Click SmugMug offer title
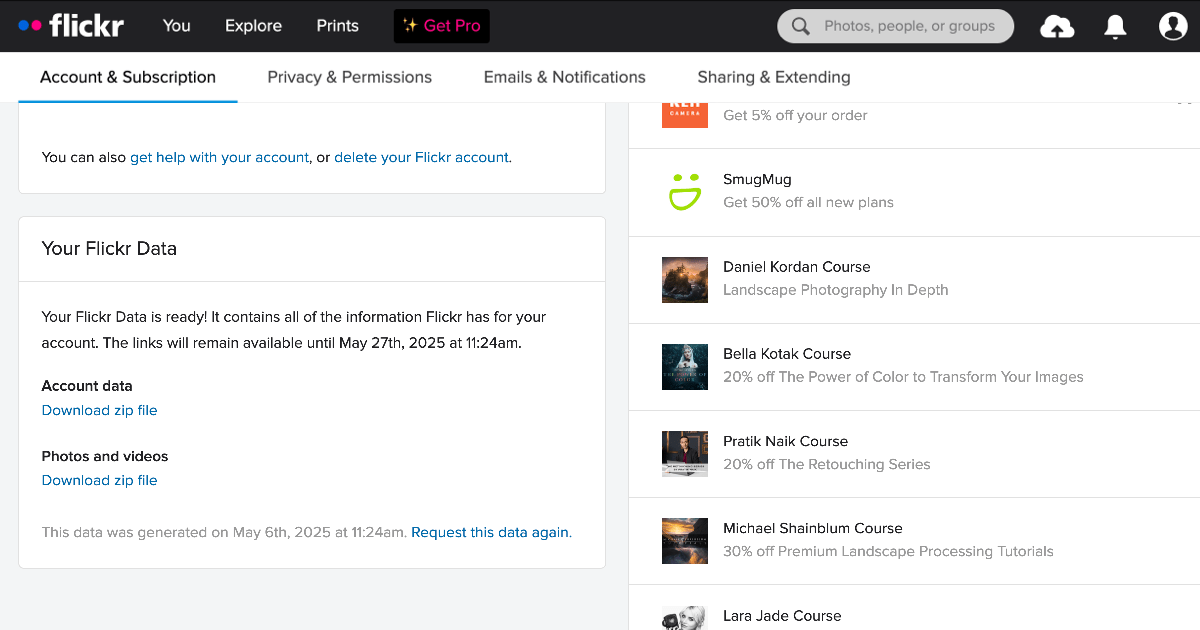 [757, 180]
